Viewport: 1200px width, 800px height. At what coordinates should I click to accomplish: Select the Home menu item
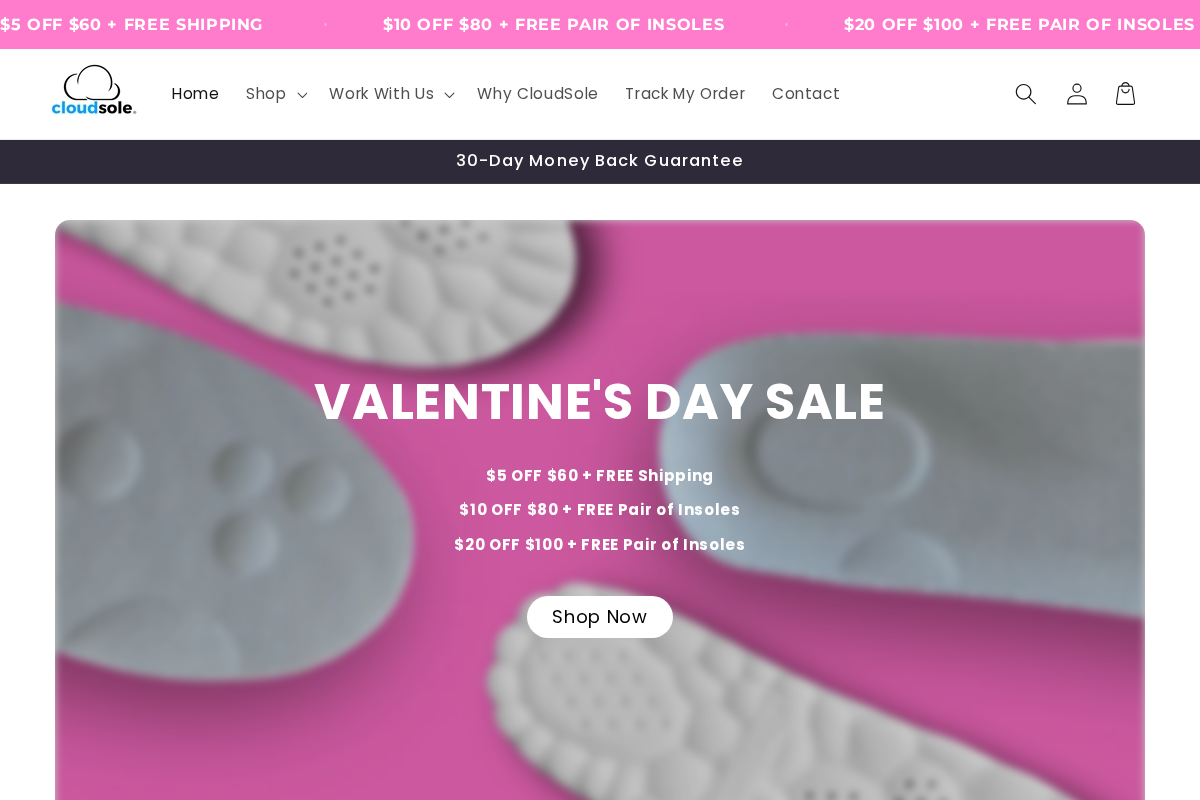click(195, 94)
